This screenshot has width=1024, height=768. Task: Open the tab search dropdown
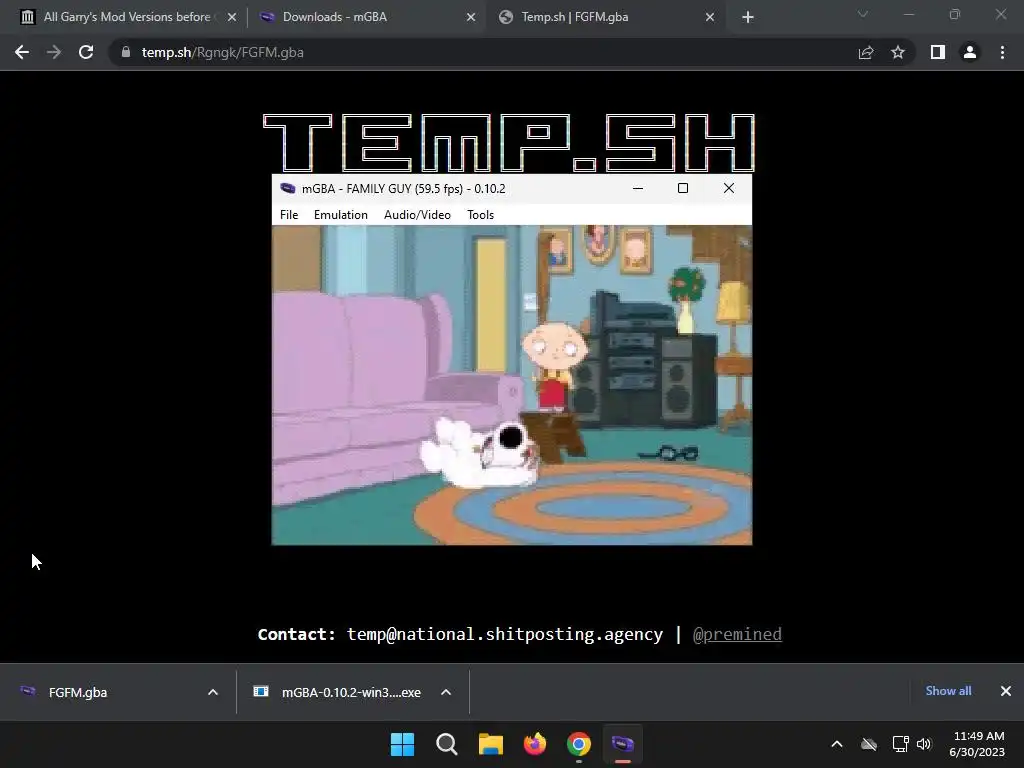point(863,14)
